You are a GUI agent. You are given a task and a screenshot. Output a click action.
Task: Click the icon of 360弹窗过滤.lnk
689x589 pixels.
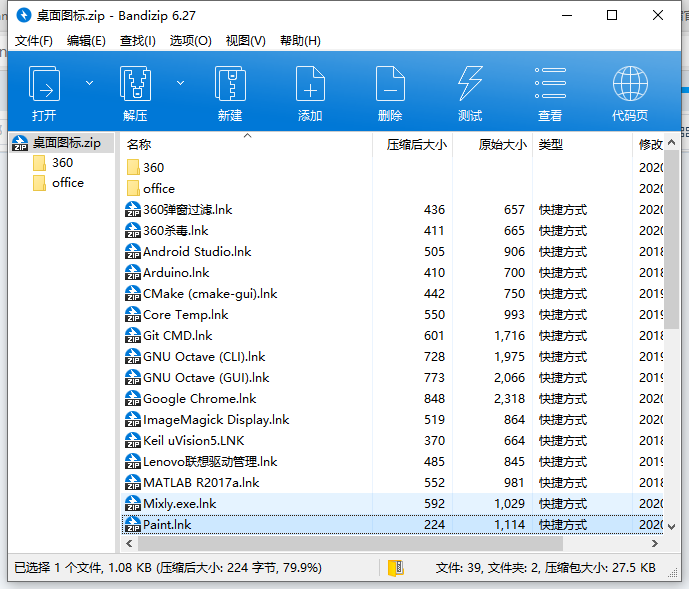point(133,210)
